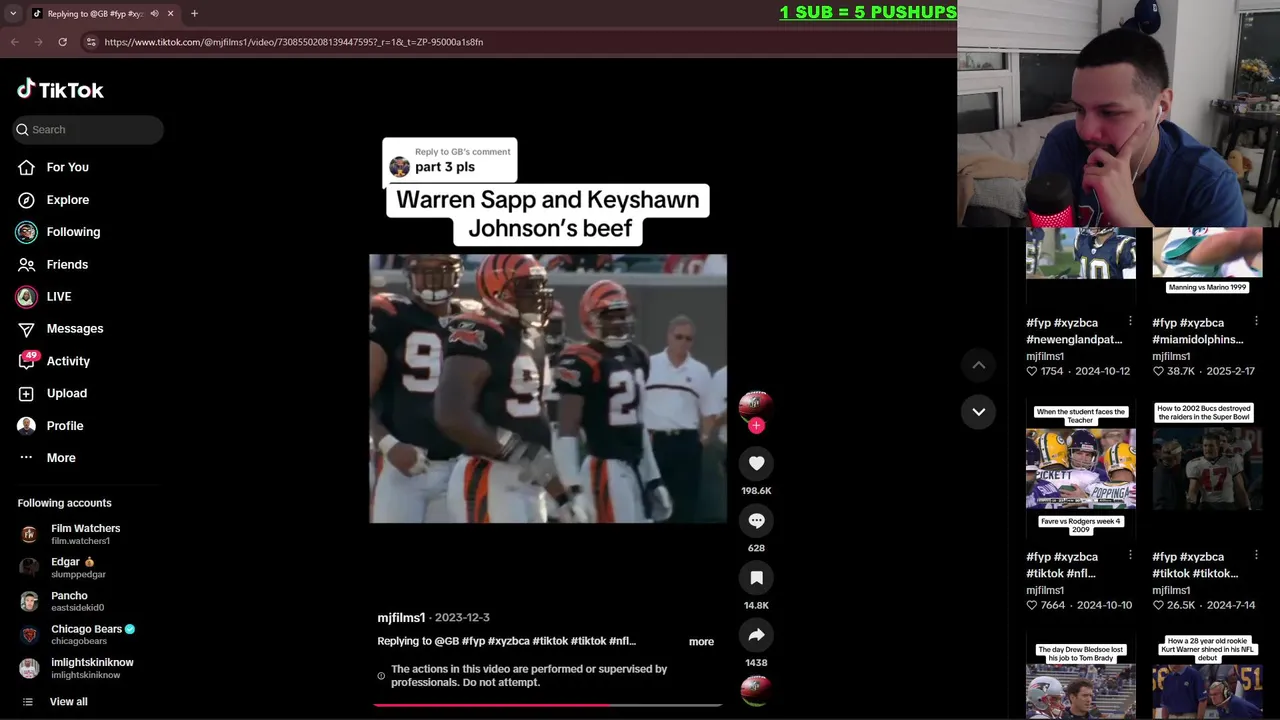Go to previous video arrow
Image resolution: width=1280 pixels, height=720 pixels.
(x=978, y=365)
